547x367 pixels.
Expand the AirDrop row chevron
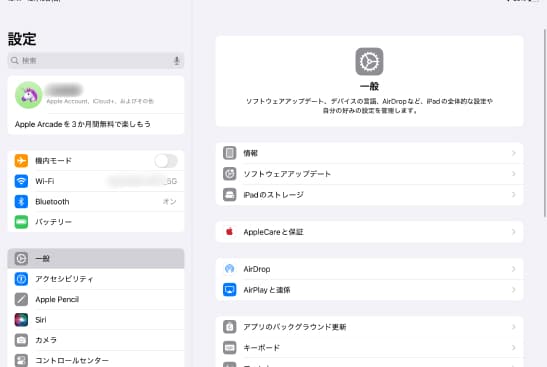click(x=514, y=269)
